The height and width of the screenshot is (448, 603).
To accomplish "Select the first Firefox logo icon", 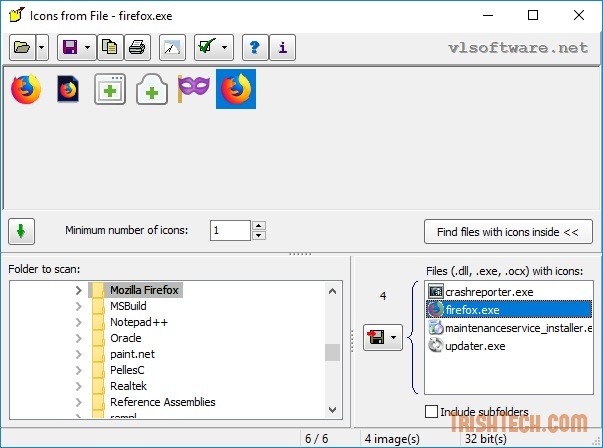I will coord(26,89).
